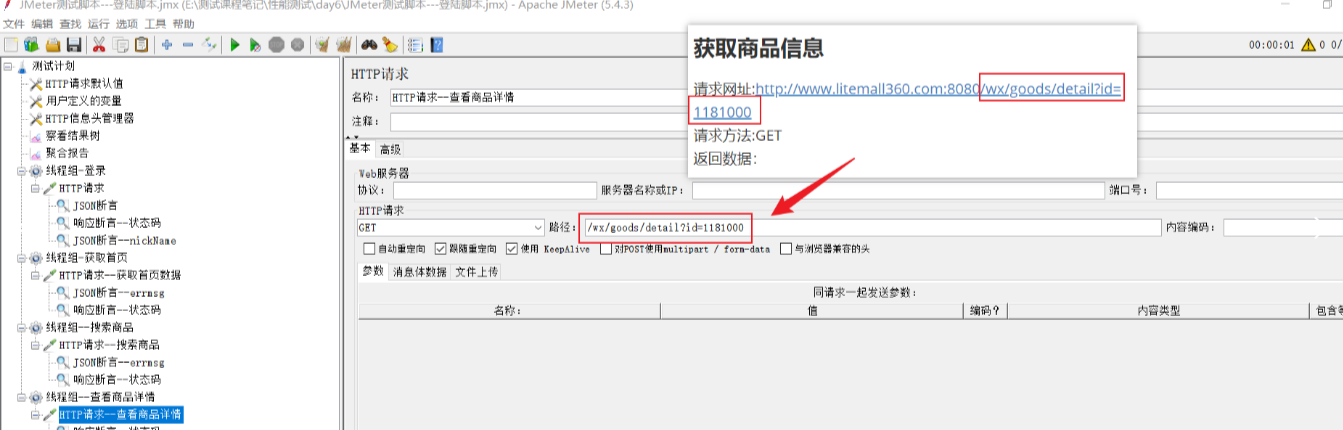The height and width of the screenshot is (430, 1343).
Task: Click the Open file folder icon
Action: click(52, 44)
